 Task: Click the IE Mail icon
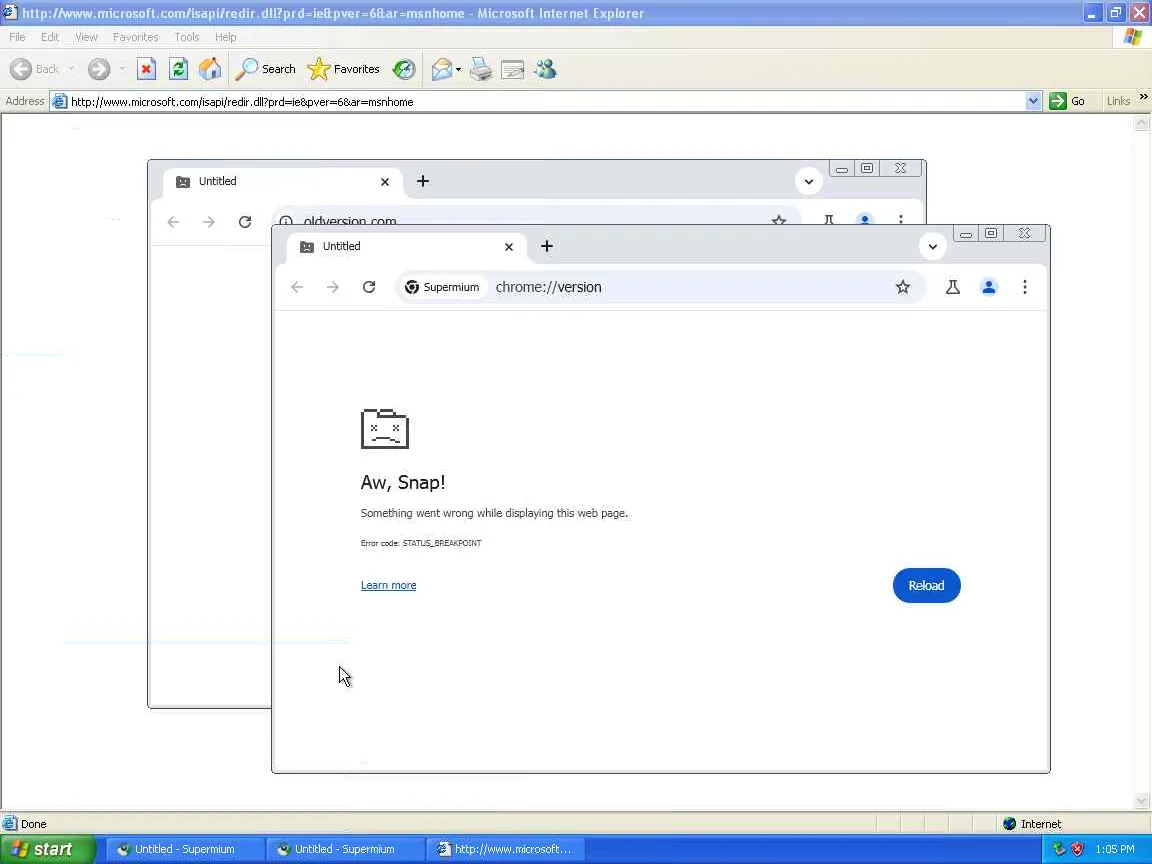(x=442, y=69)
